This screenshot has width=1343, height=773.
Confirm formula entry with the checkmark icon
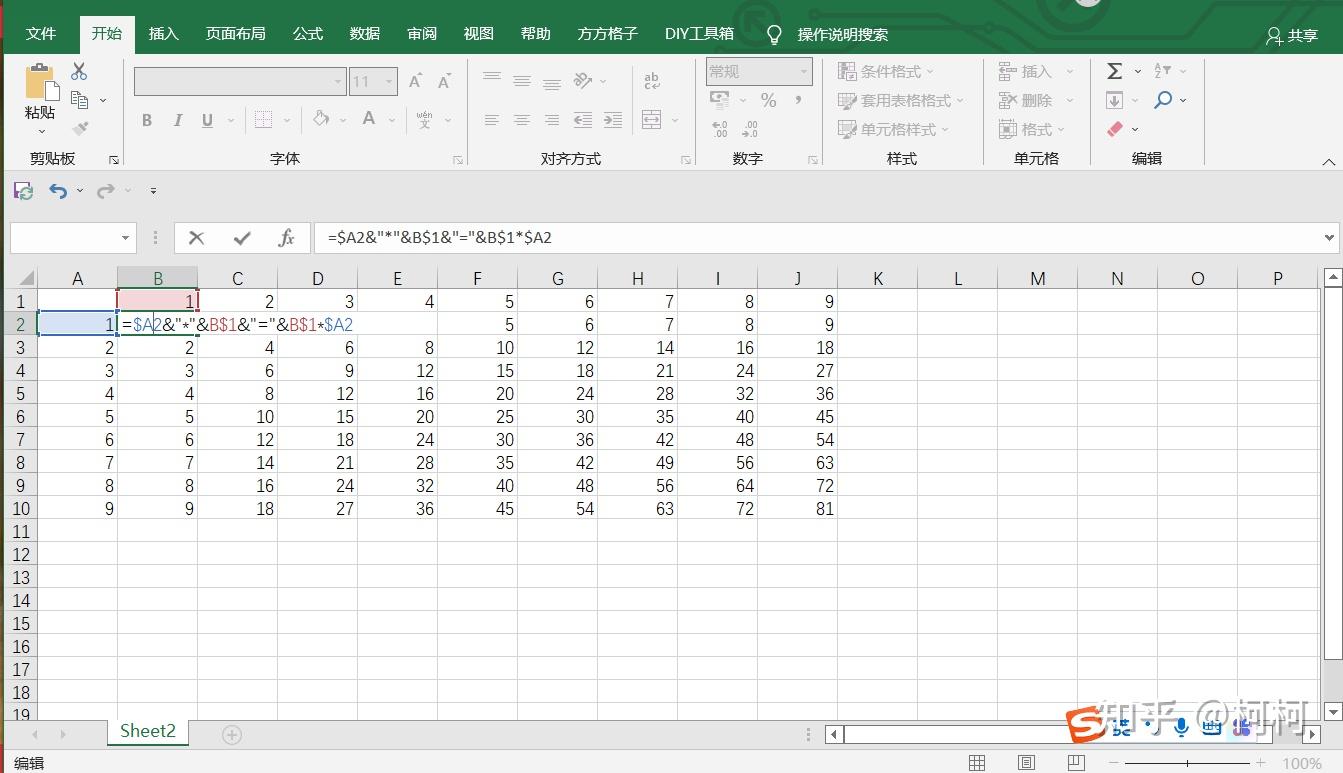[x=240, y=237]
